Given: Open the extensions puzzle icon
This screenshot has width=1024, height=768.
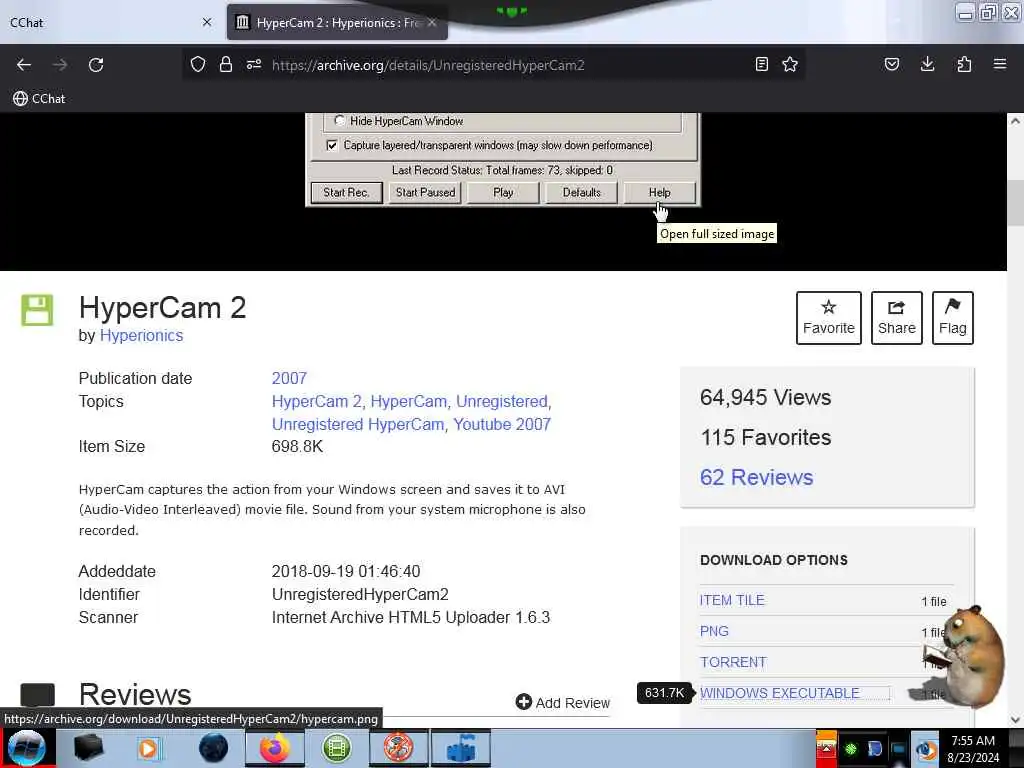Looking at the screenshot, I should [964, 64].
